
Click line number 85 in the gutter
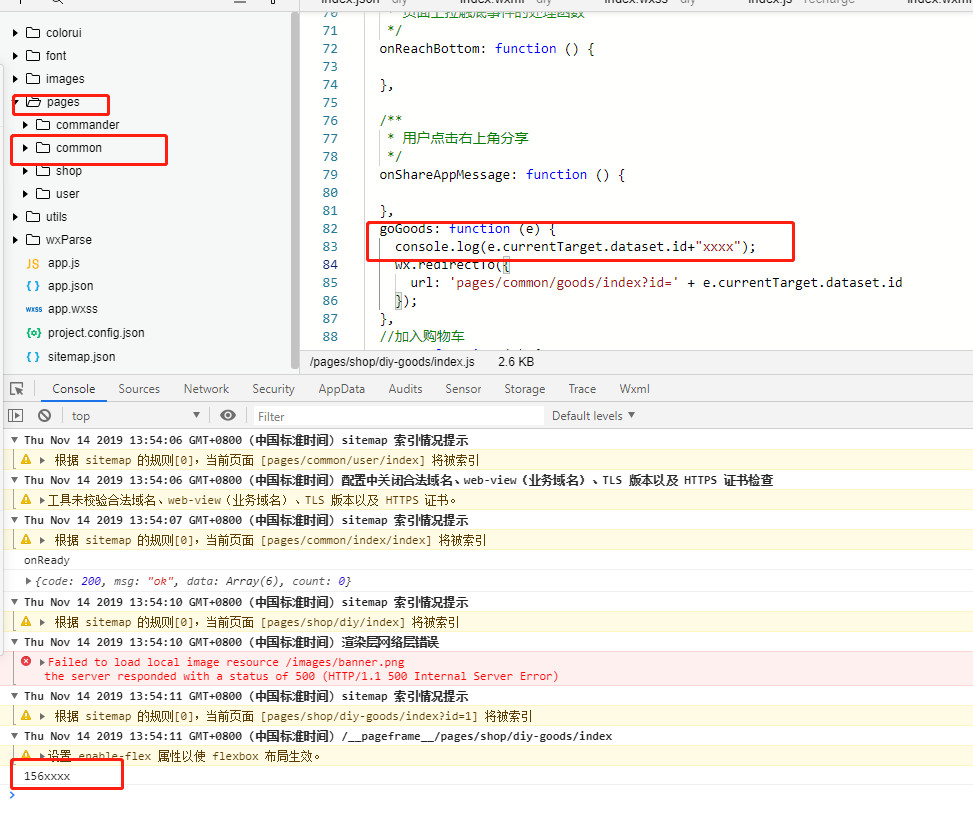[x=330, y=282]
